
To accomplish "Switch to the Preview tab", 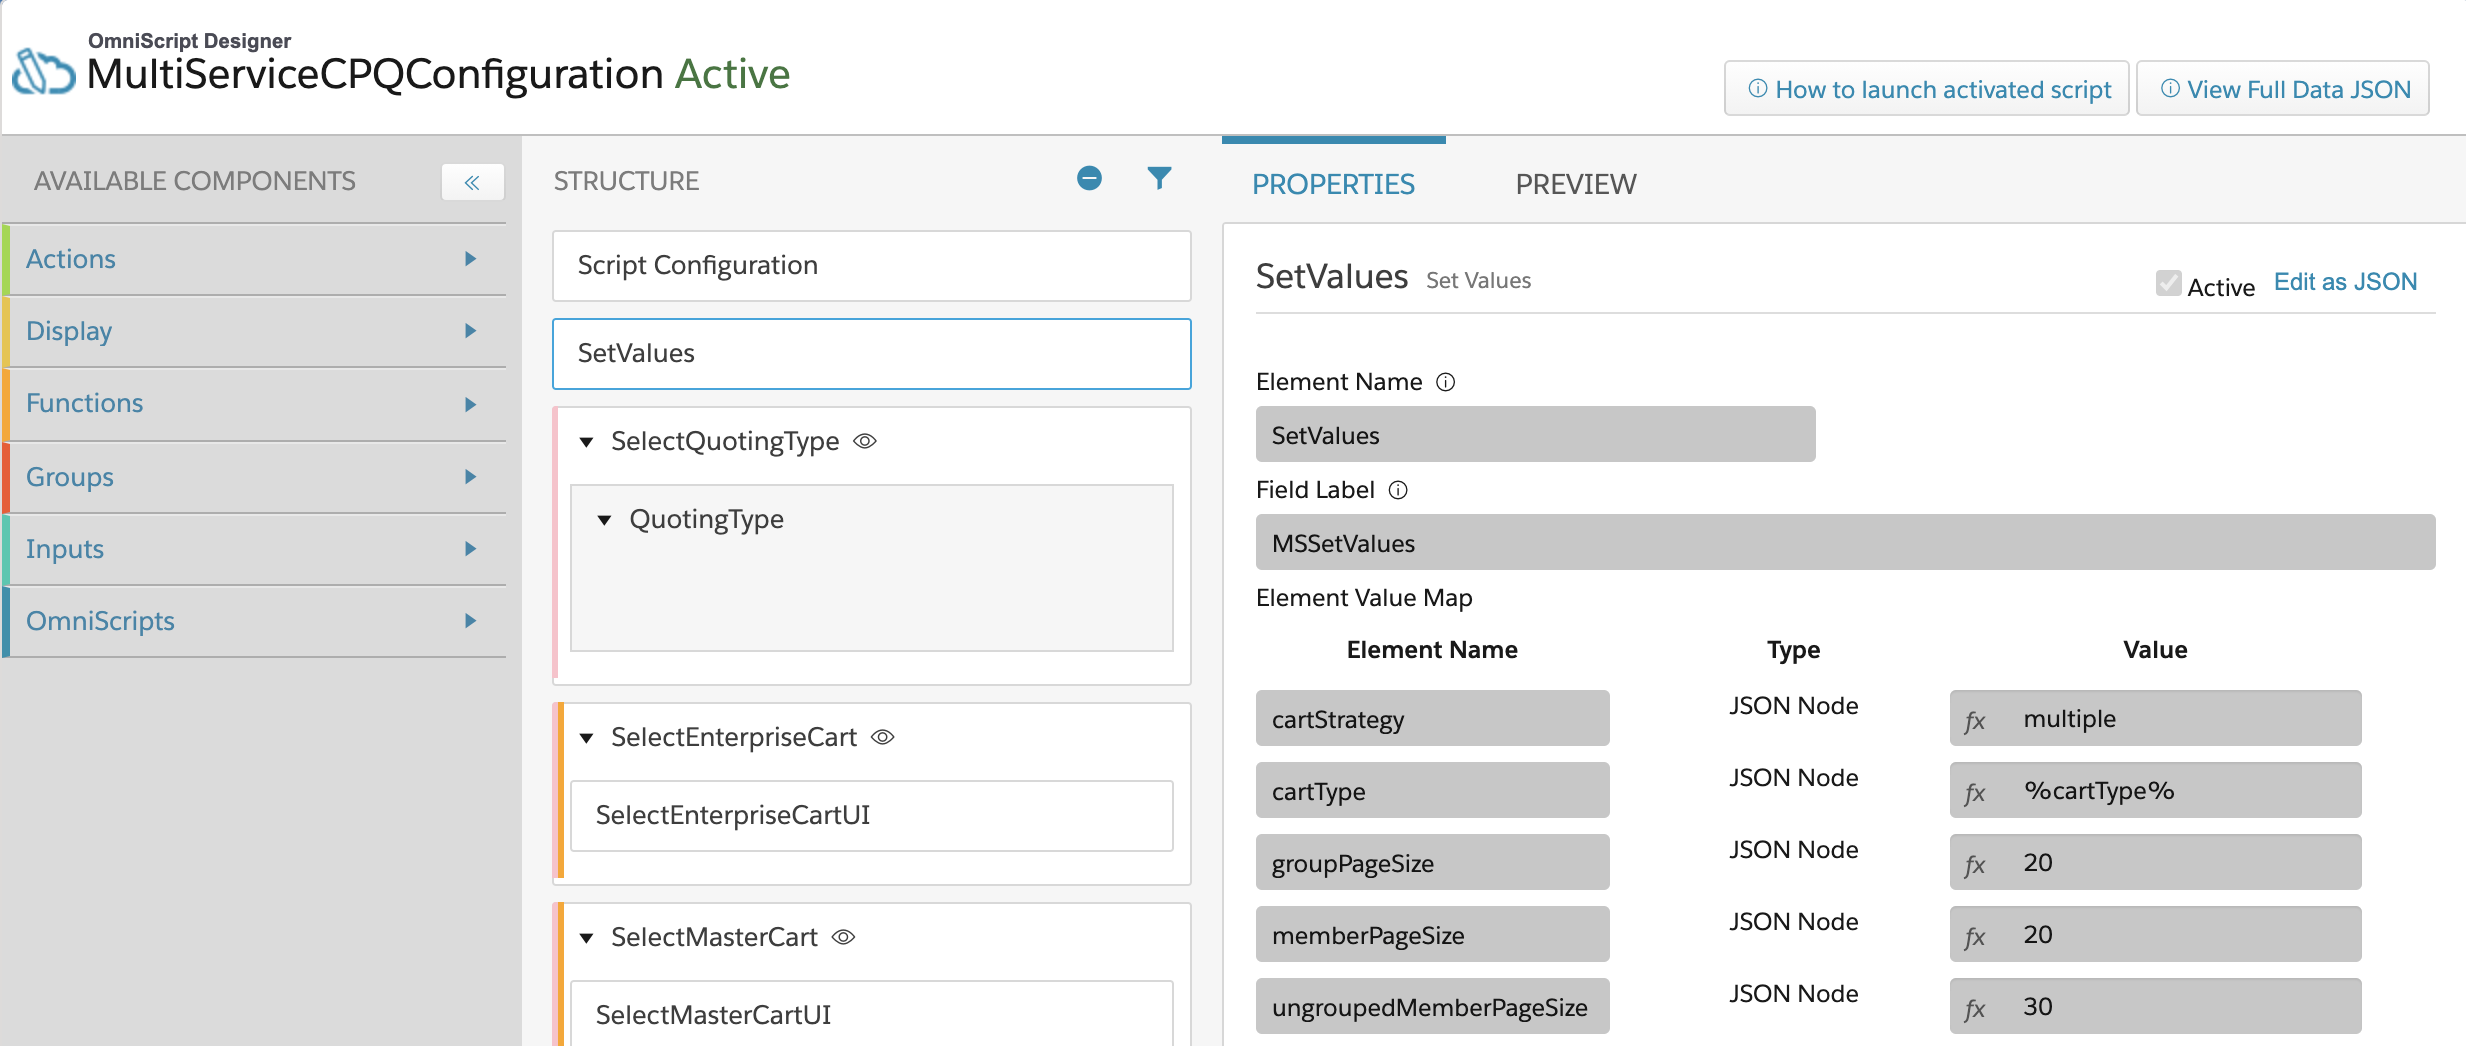I will click(x=1576, y=184).
